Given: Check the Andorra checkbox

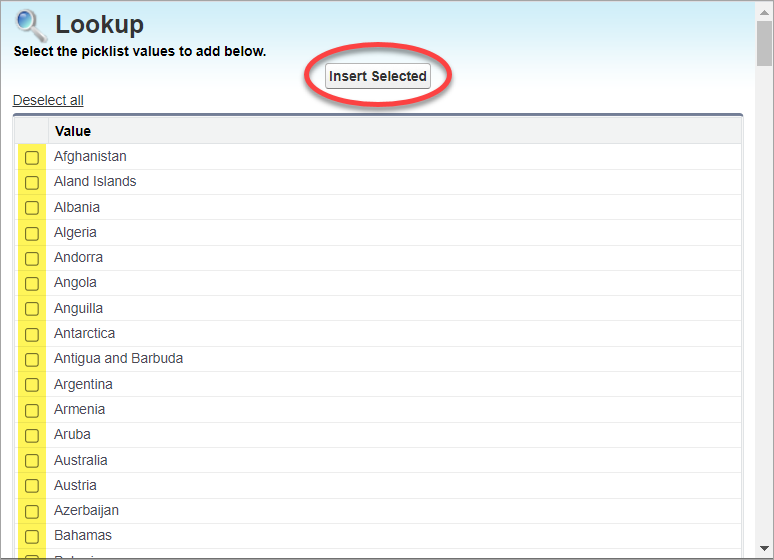Looking at the screenshot, I should click(32, 259).
